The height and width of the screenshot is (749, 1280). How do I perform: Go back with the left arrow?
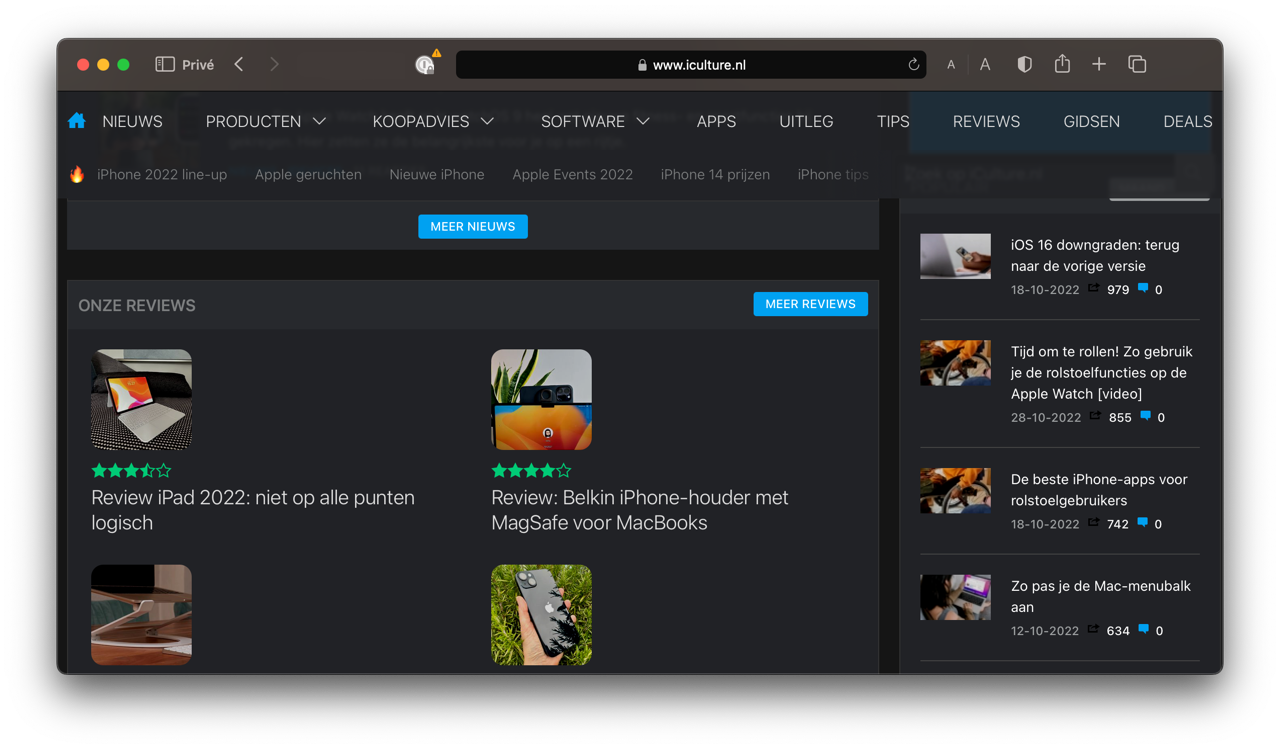pyautogui.click(x=239, y=64)
